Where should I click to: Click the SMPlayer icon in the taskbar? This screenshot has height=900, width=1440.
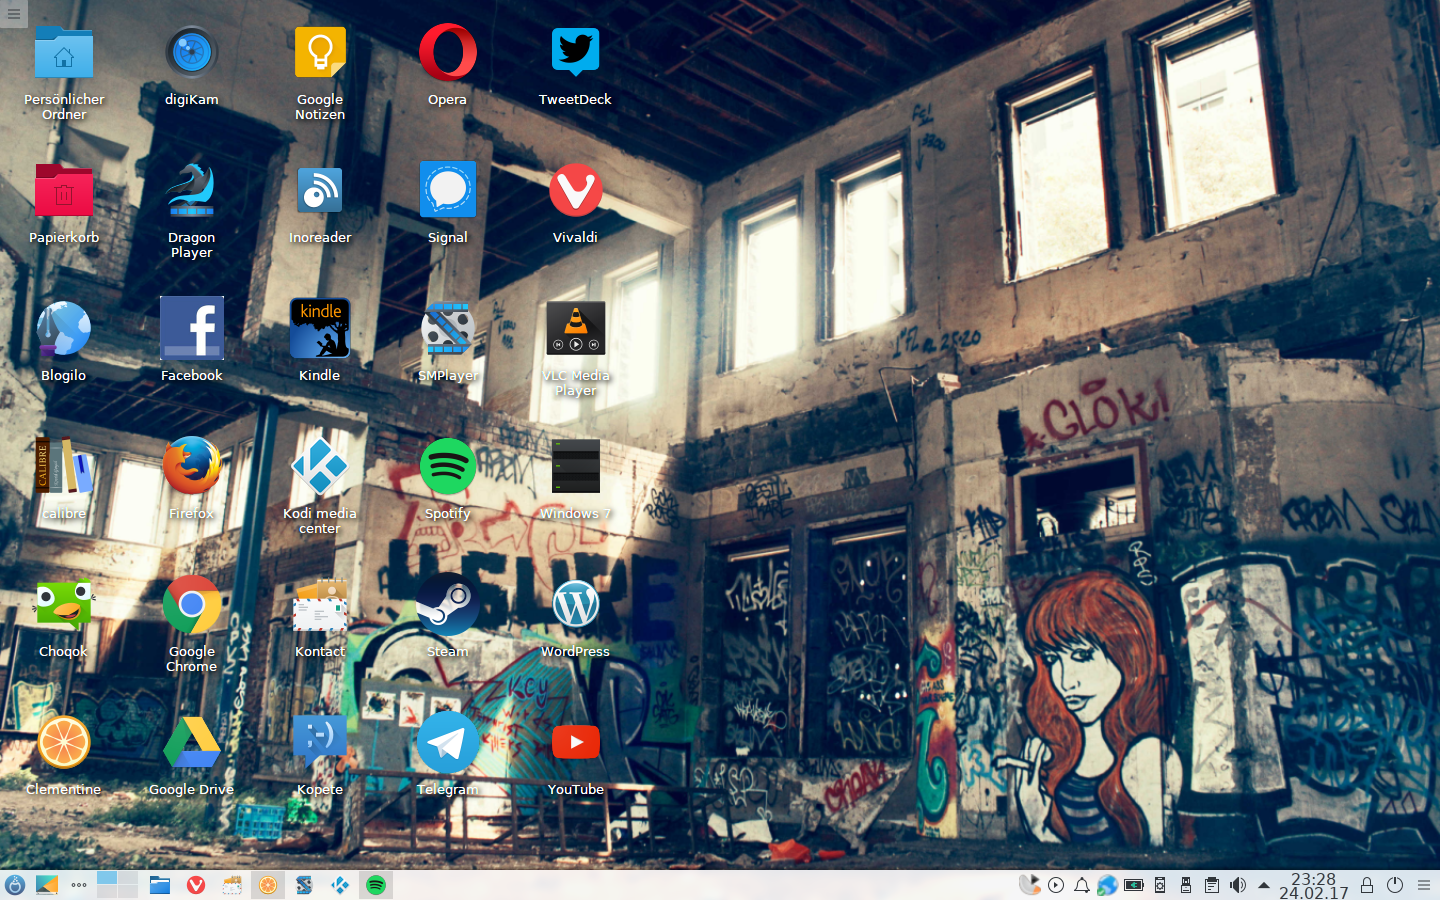click(304, 885)
